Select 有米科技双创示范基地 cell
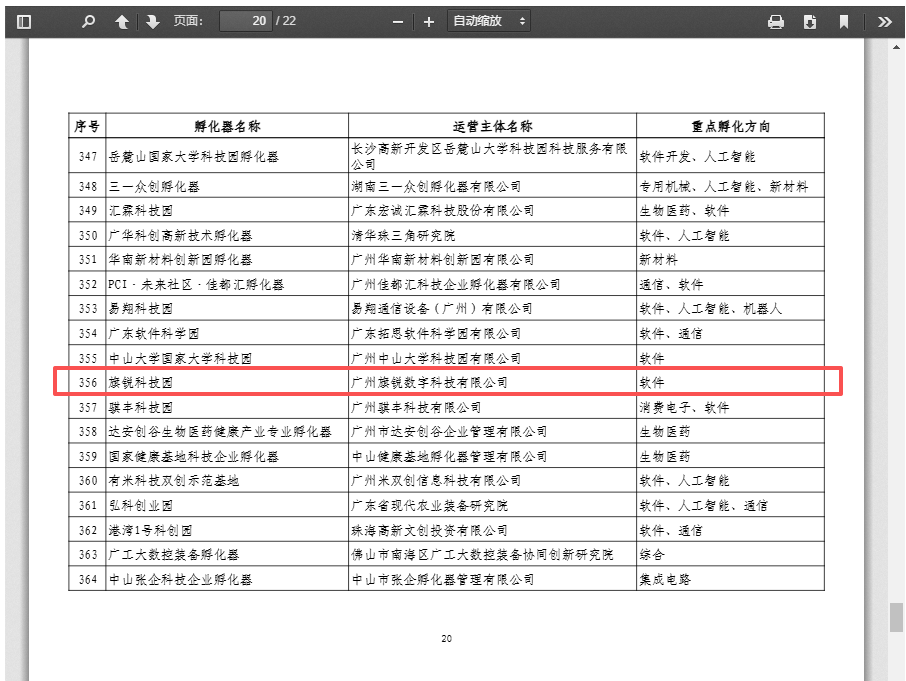 [x=227, y=481]
